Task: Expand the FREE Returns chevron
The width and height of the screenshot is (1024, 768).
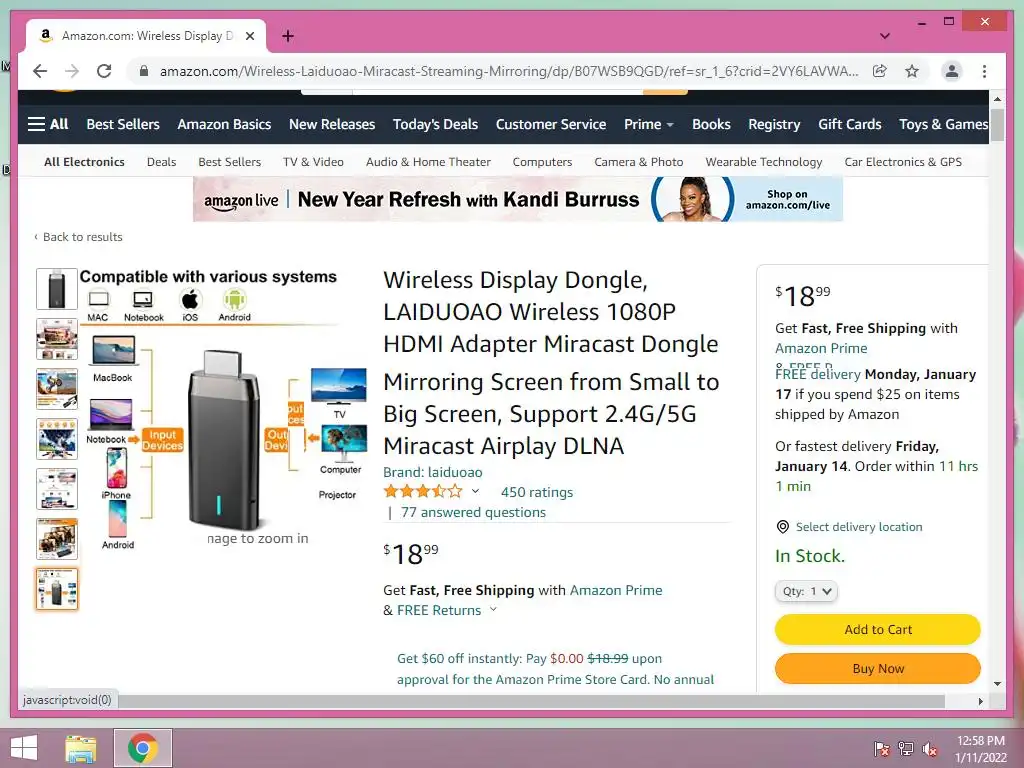Action: (494, 609)
